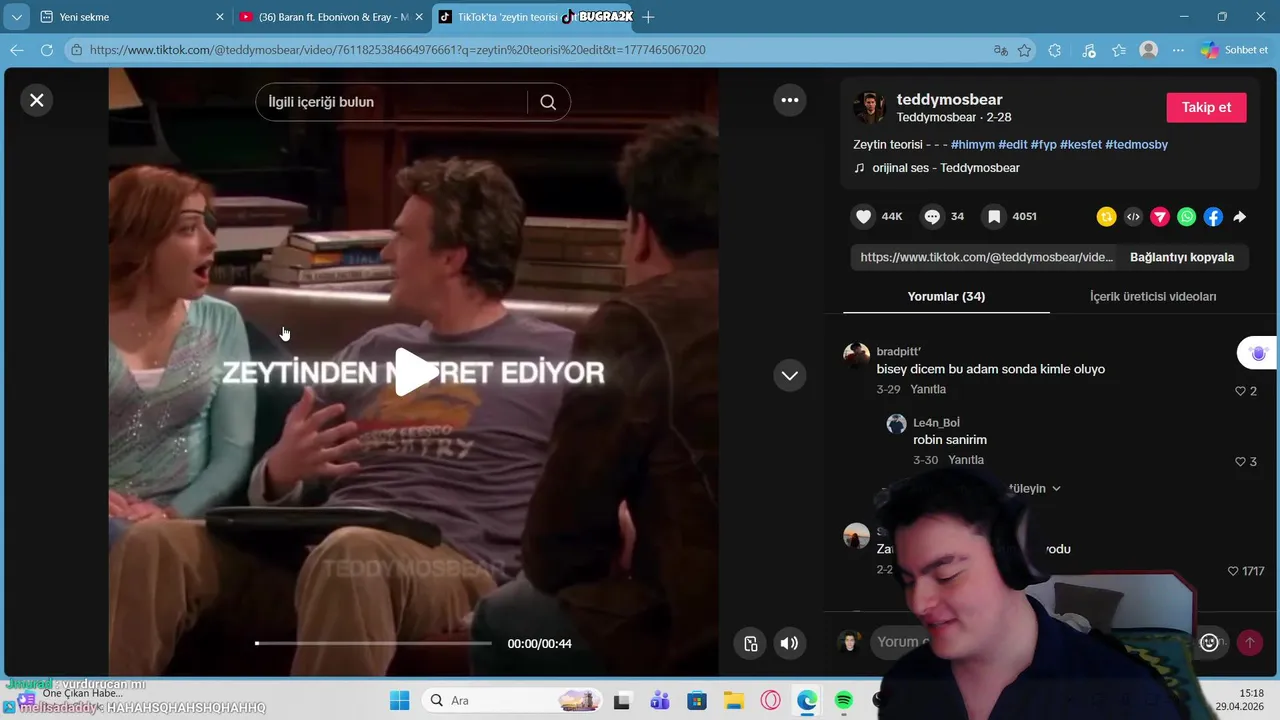Open the #kesfet hashtag

(1080, 144)
